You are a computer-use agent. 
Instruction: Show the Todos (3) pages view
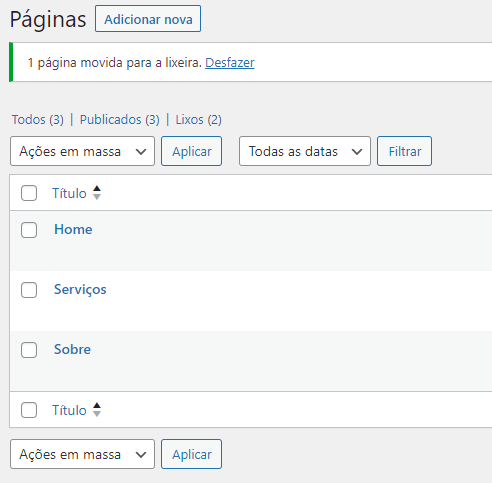(x=38, y=120)
